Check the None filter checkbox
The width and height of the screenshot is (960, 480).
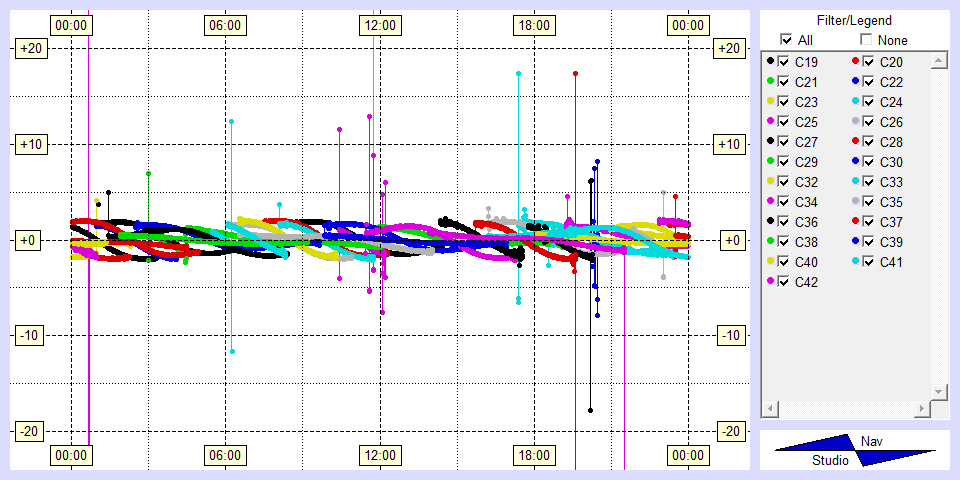coord(866,40)
